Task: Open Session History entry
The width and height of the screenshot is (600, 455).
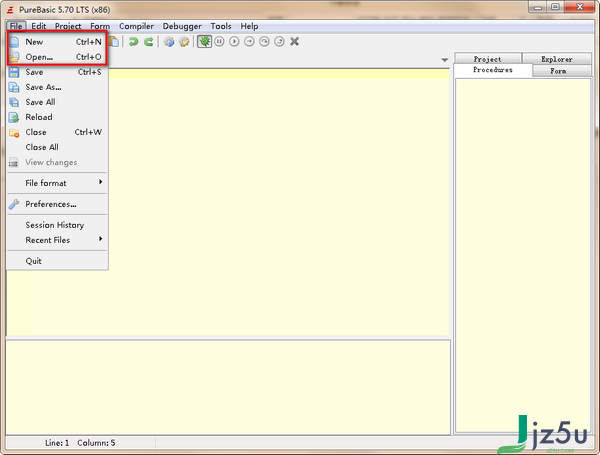Action: (x=57, y=225)
